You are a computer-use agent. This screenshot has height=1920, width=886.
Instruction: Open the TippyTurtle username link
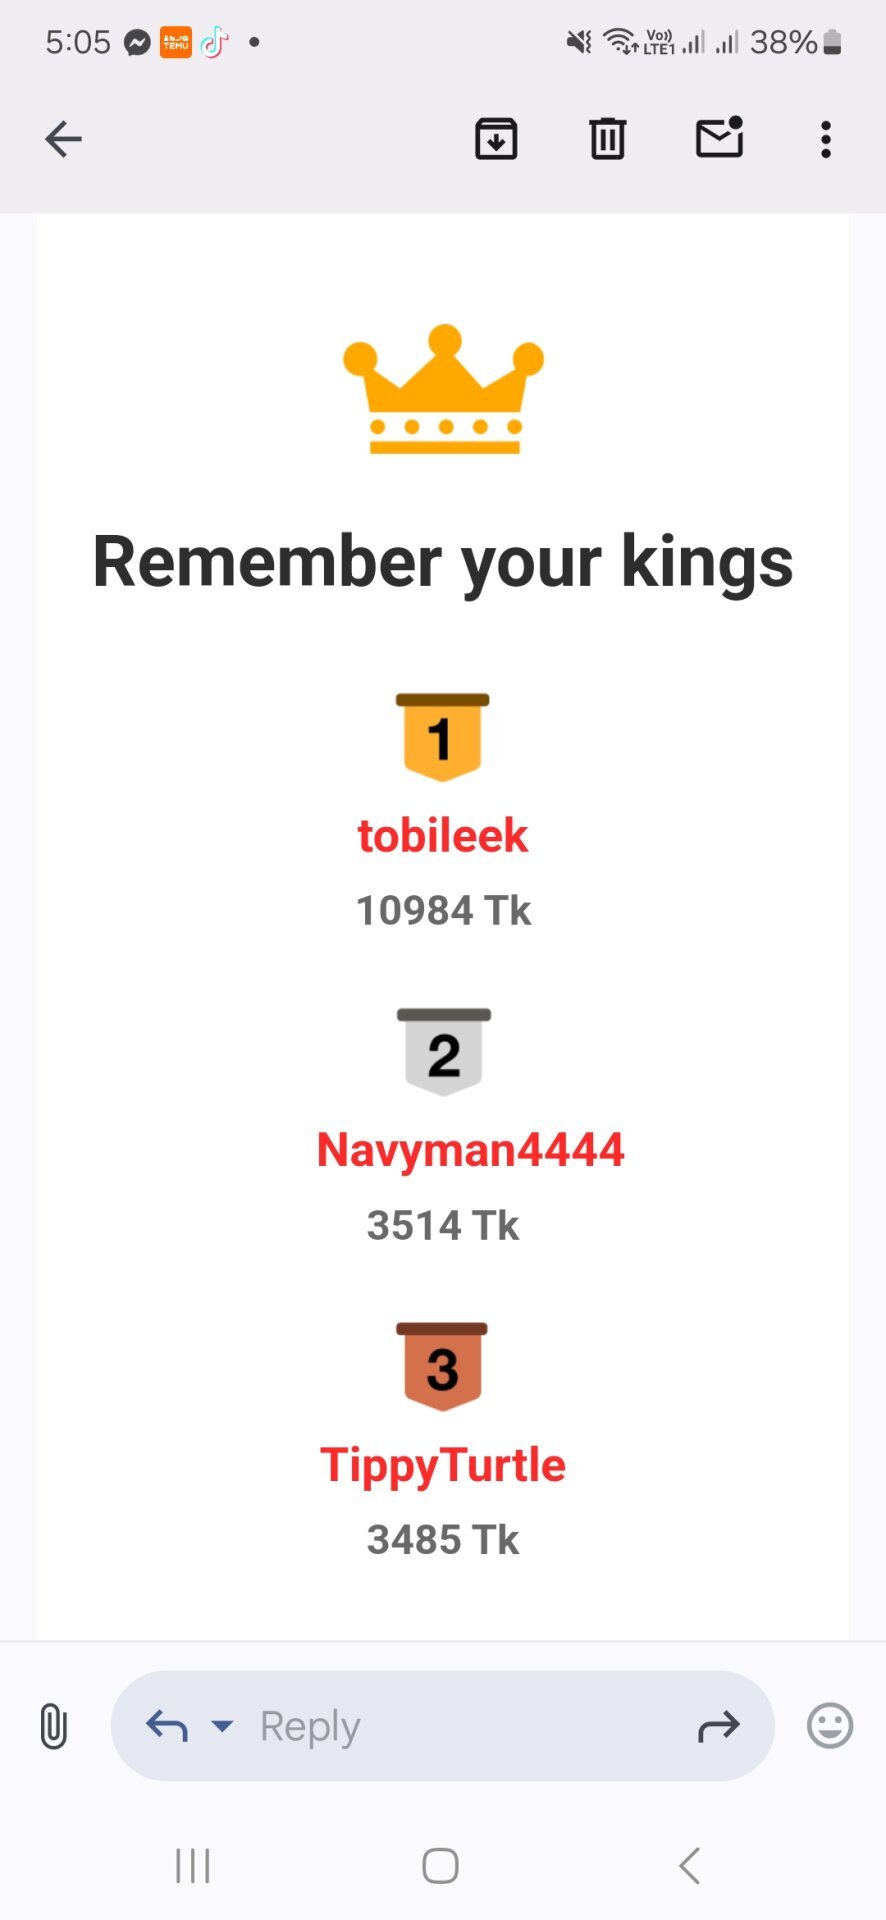(x=443, y=1466)
